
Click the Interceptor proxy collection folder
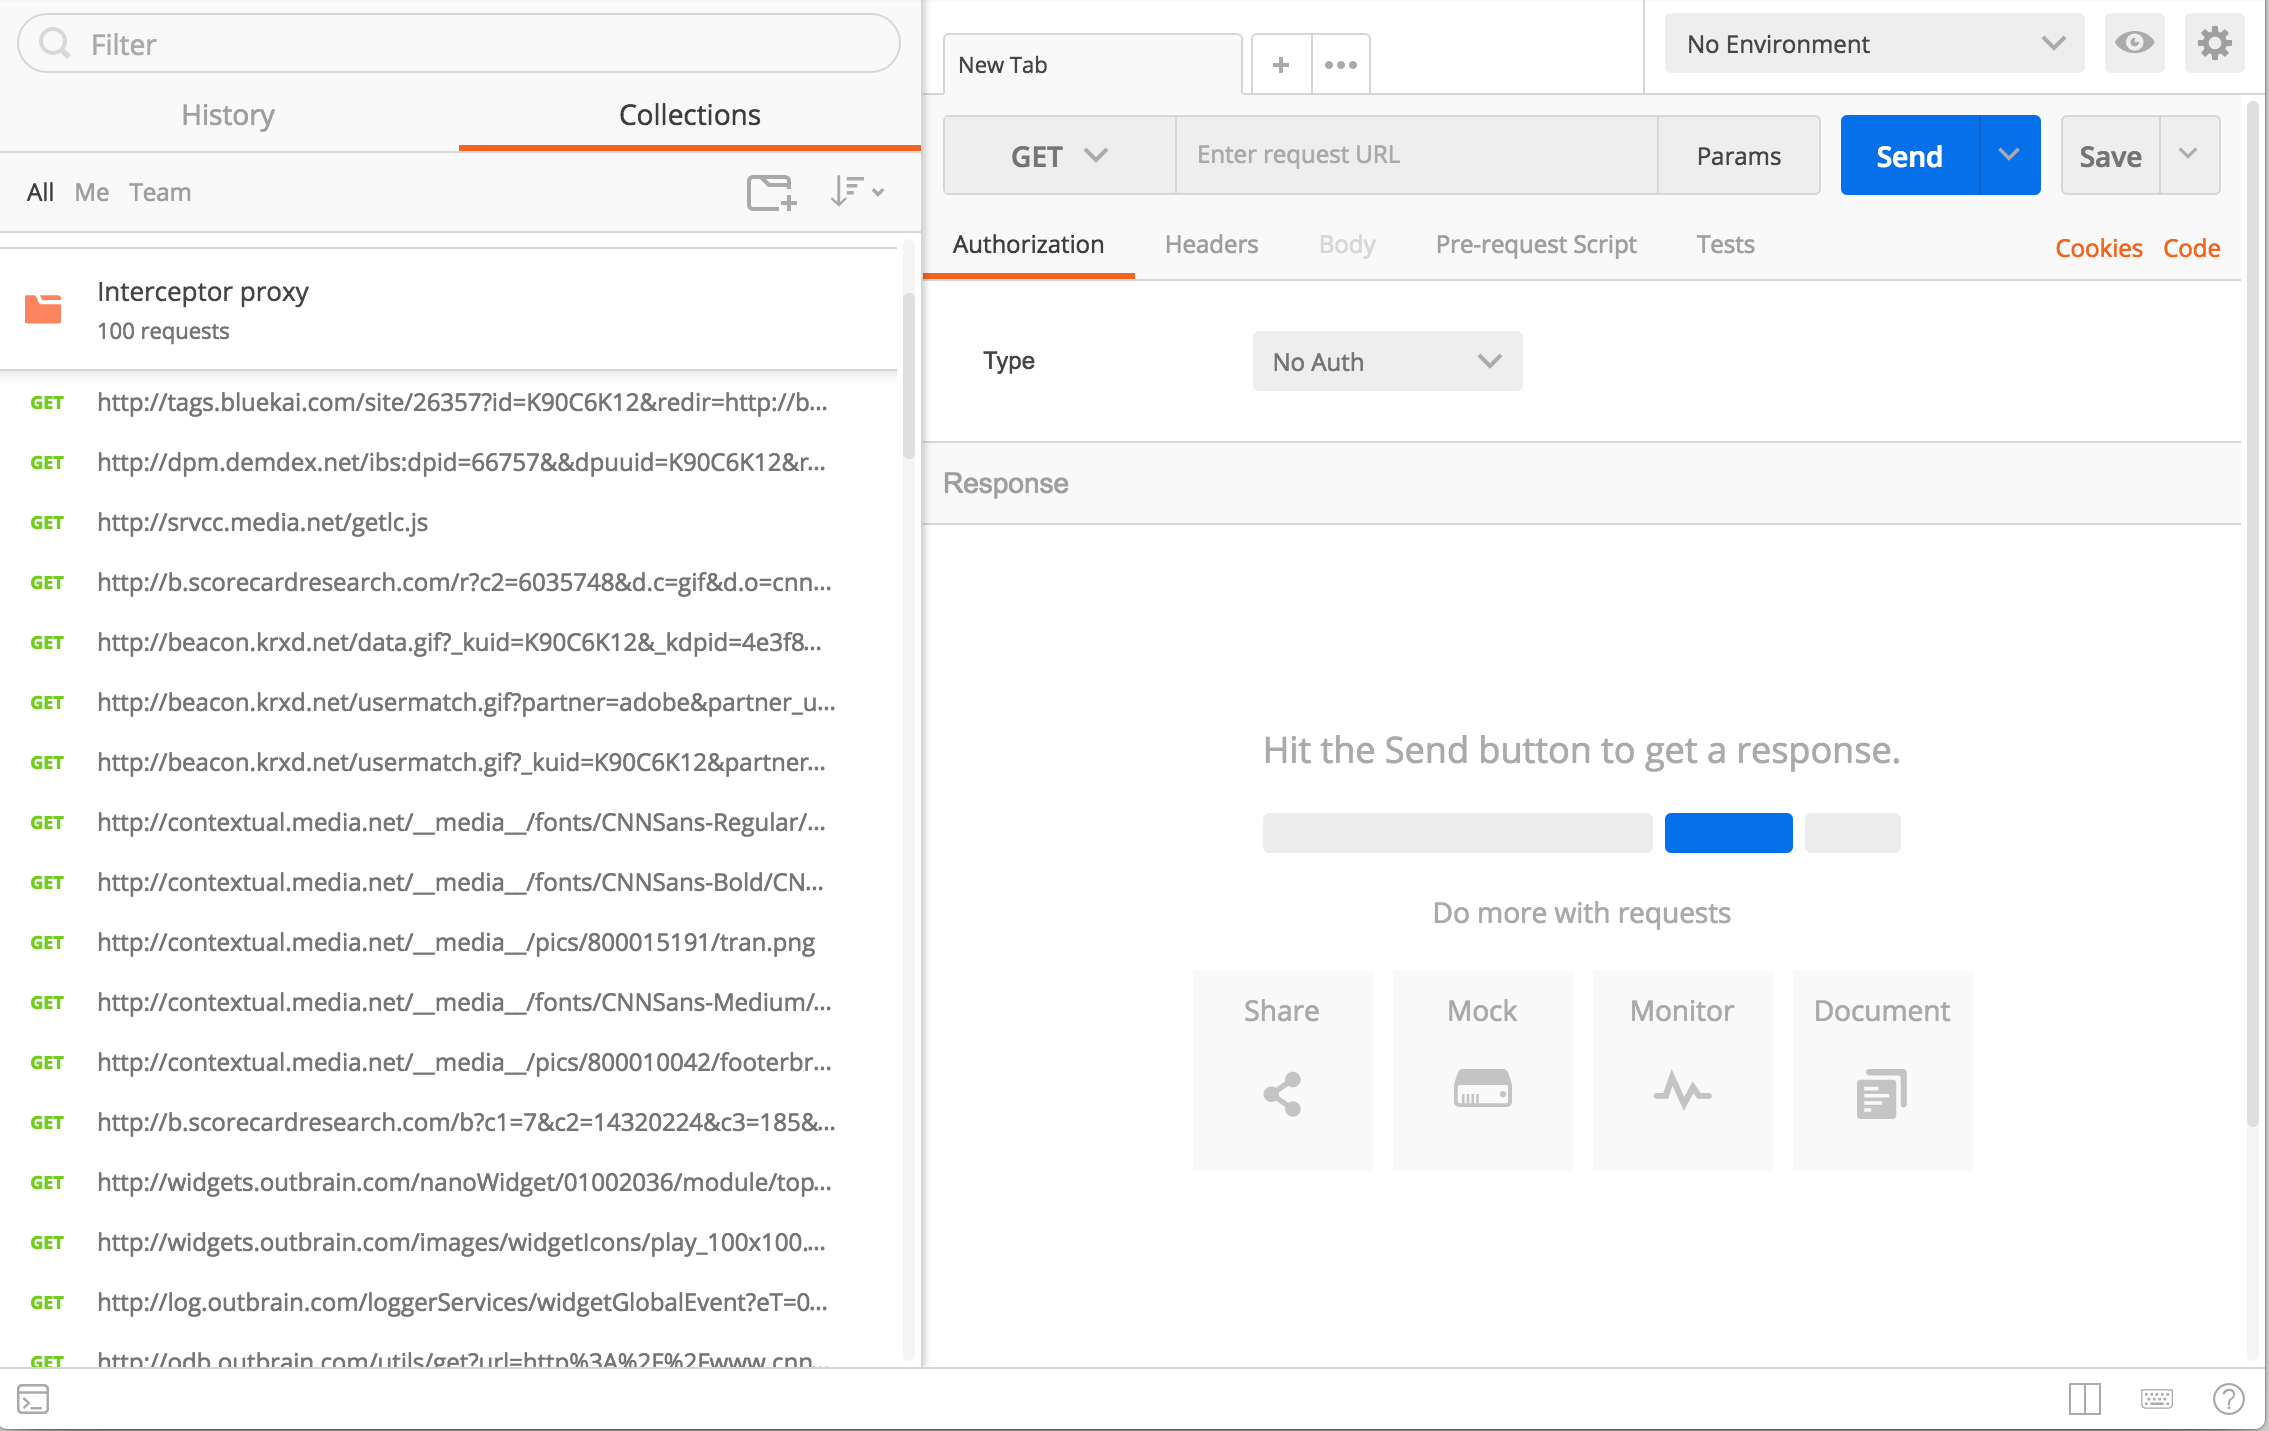[203, 310]
